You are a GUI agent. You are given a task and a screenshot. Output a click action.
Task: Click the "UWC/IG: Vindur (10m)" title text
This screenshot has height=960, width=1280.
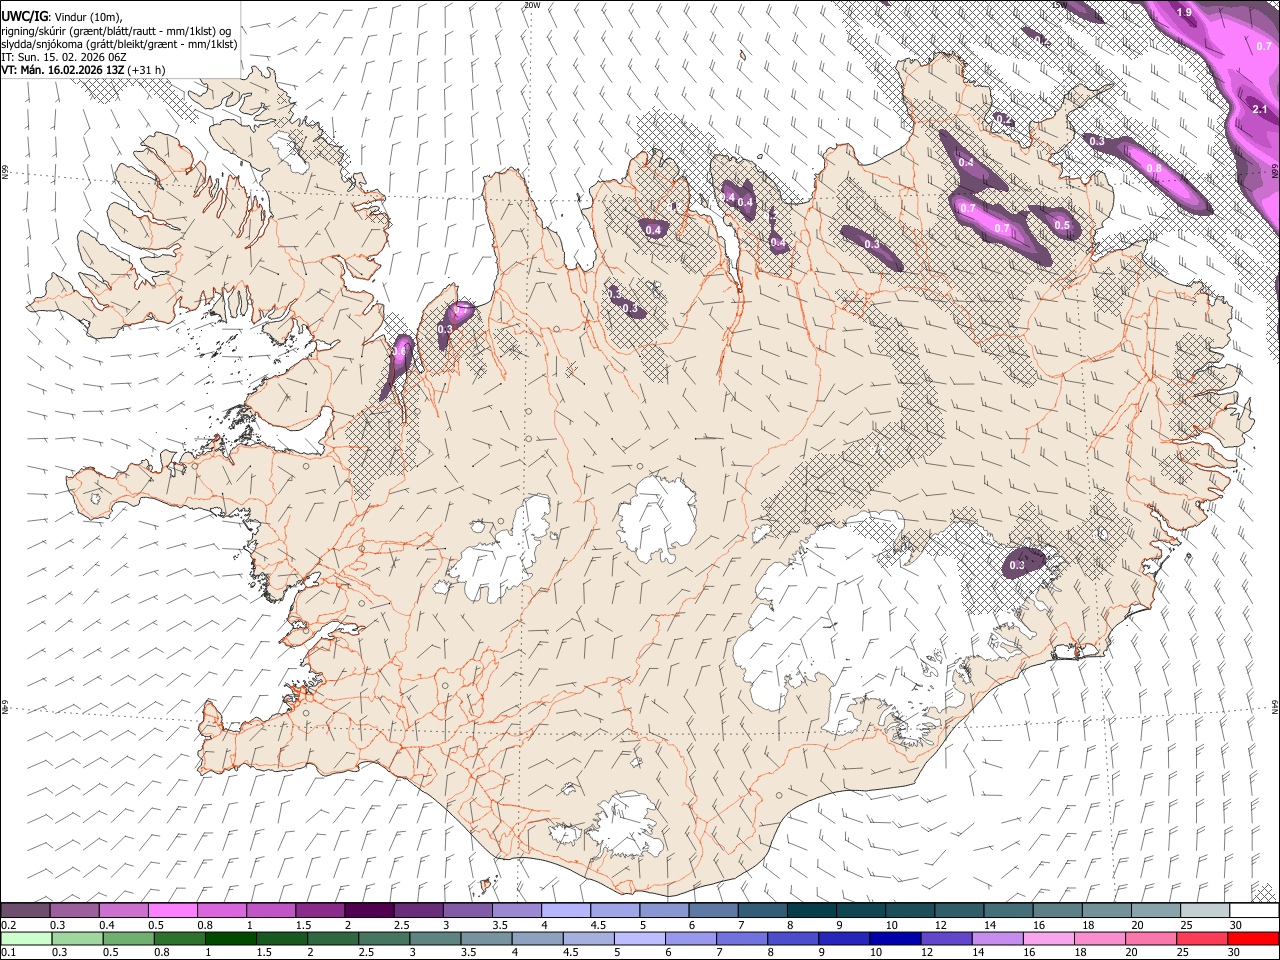coord(62,15)
